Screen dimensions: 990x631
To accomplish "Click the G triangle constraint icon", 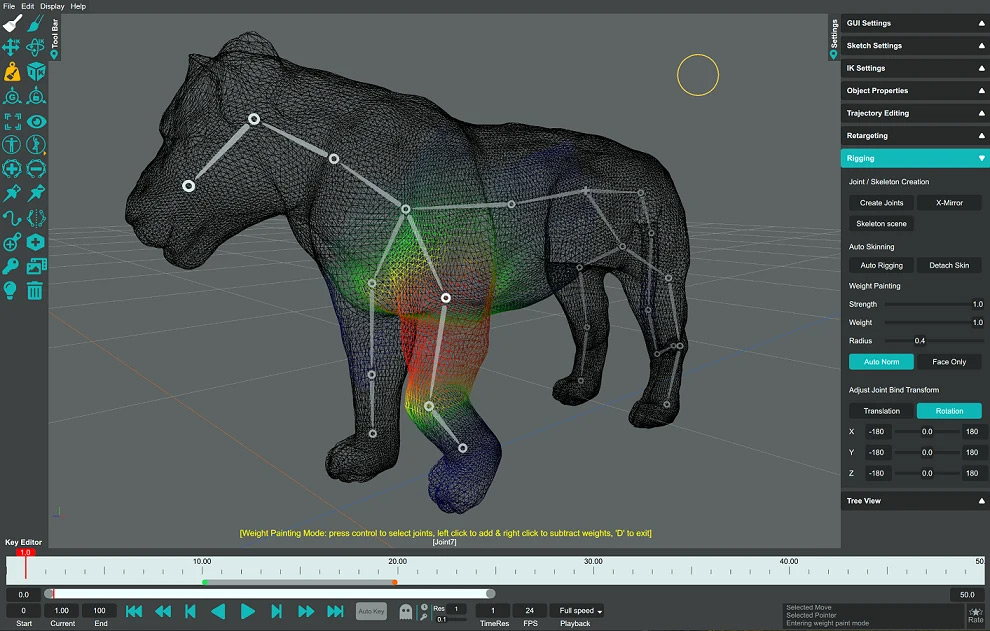I will coord(12,96).
